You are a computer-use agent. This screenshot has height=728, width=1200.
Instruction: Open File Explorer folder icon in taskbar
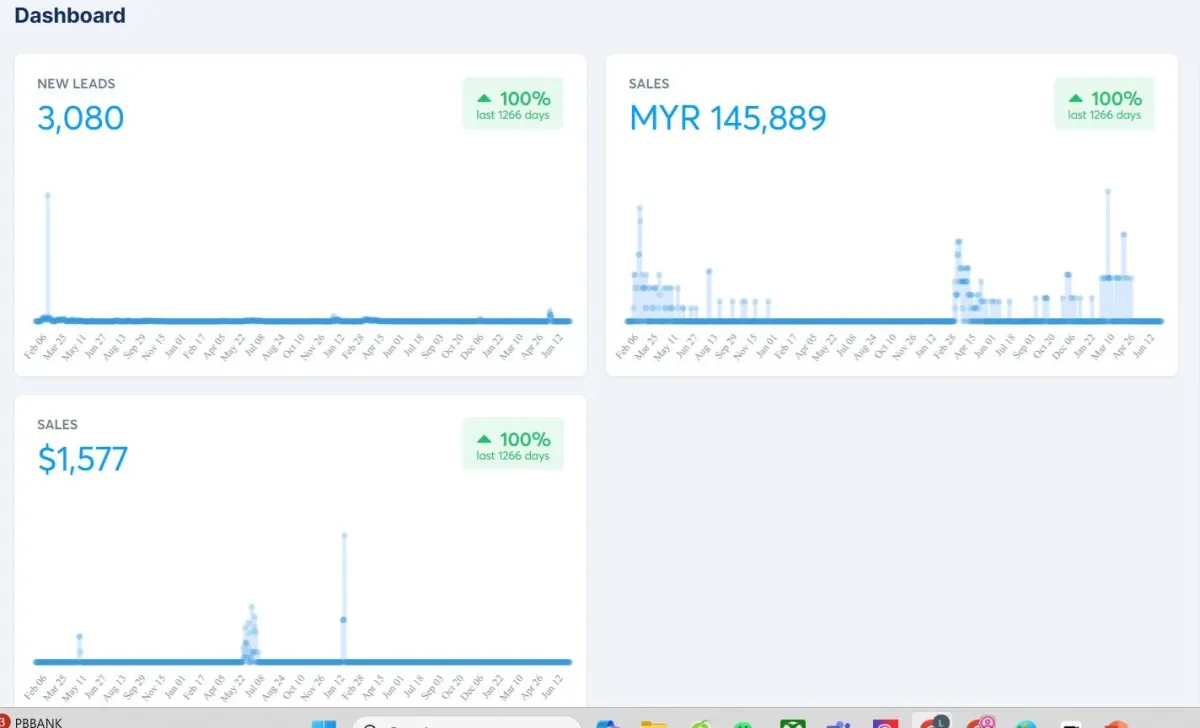pyautogui.click(x=653, y=723)
